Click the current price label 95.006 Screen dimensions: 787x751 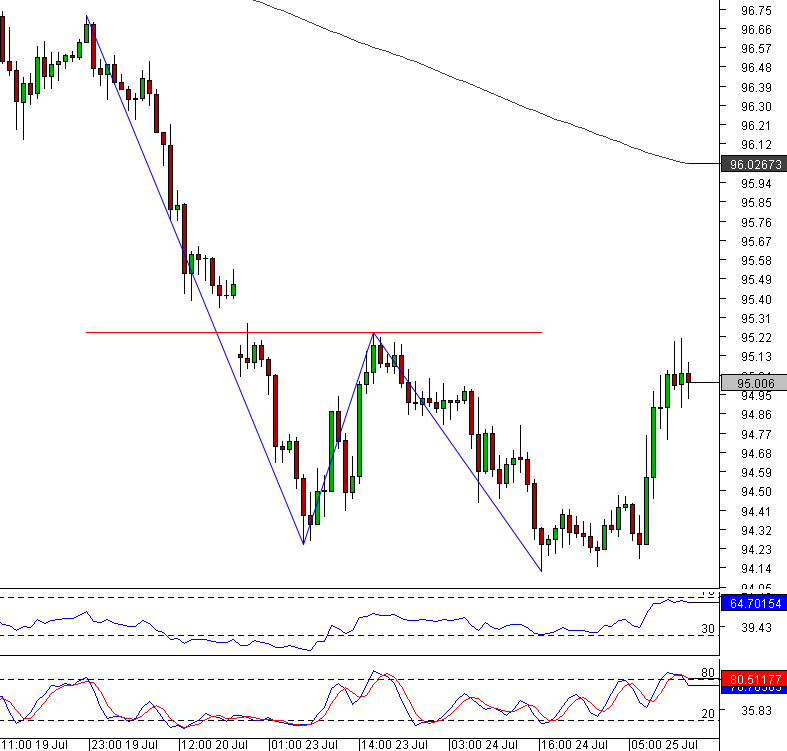click(755, 382)
